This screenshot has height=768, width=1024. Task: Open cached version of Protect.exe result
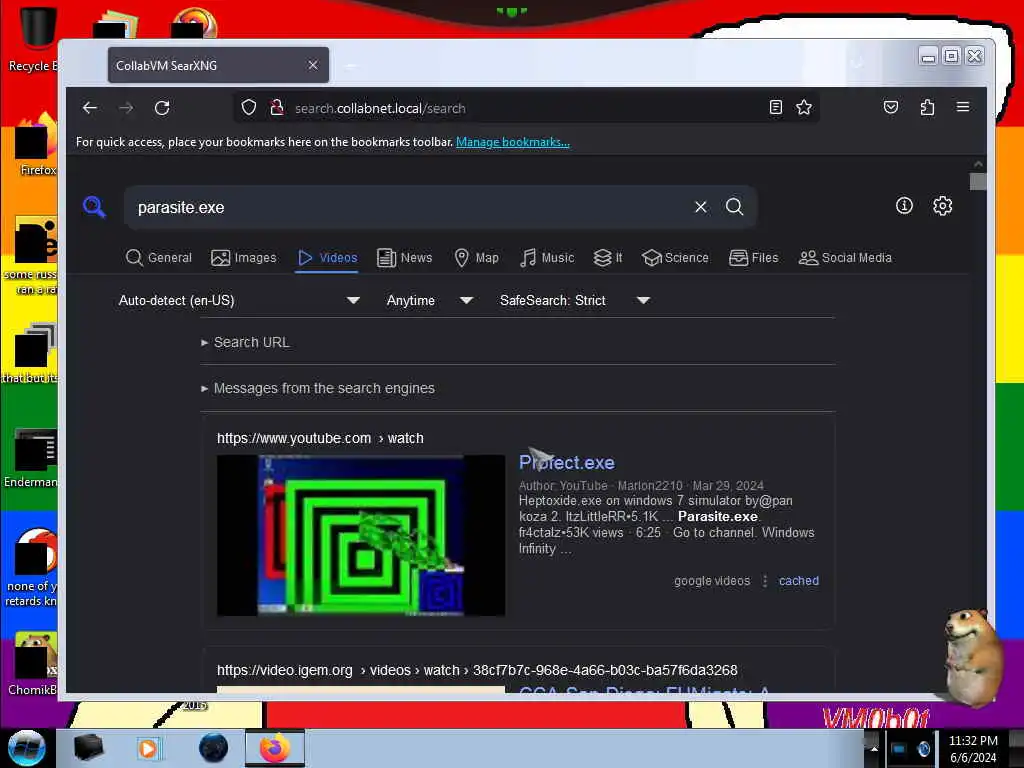[x=798, y=581]
